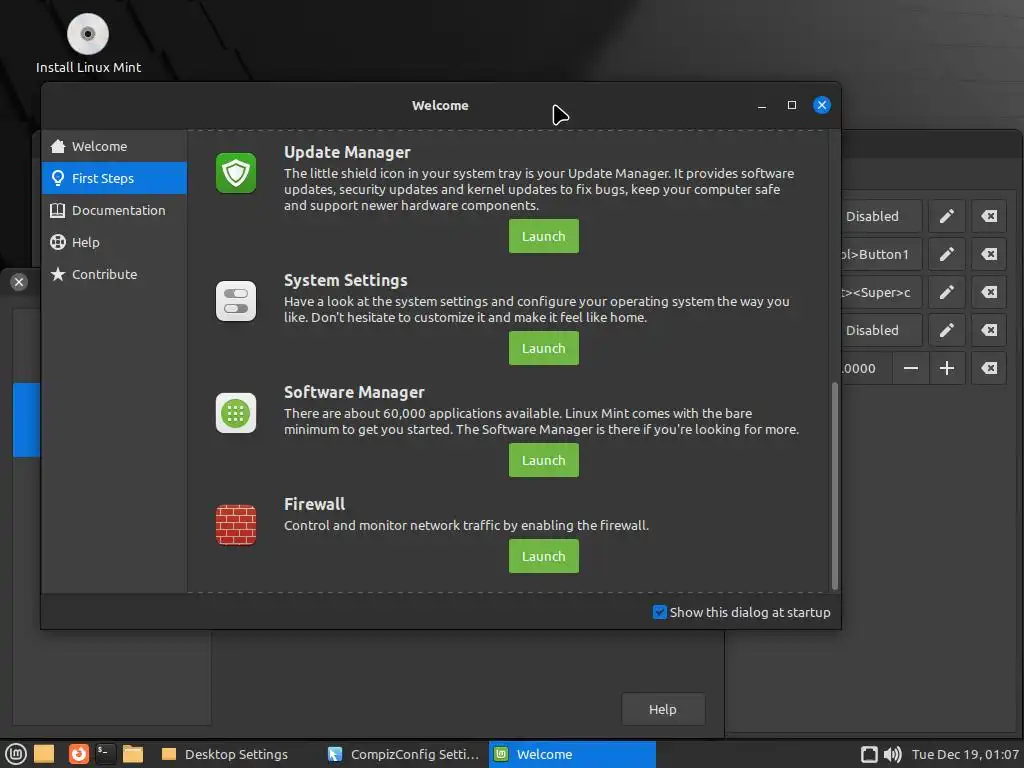Launch the Update Manager
1024x768 pixels.
pyautogui.click(x=543, y=236)
